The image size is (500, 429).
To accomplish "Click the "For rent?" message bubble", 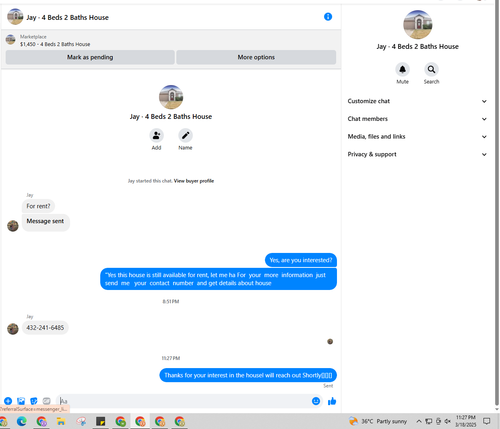I will 38,206.
